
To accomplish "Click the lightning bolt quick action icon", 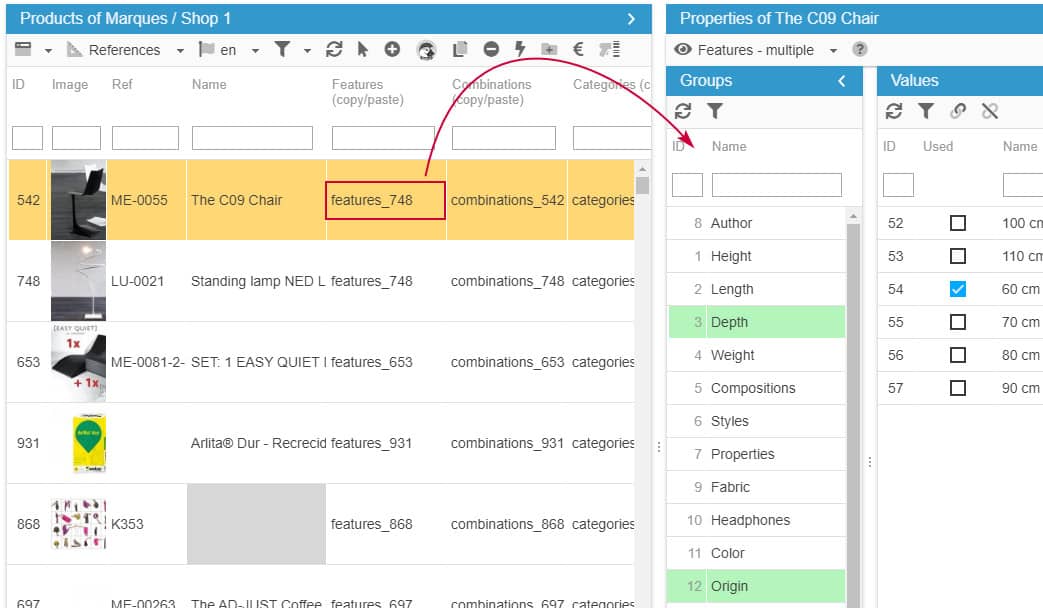I will click(520, 50).
